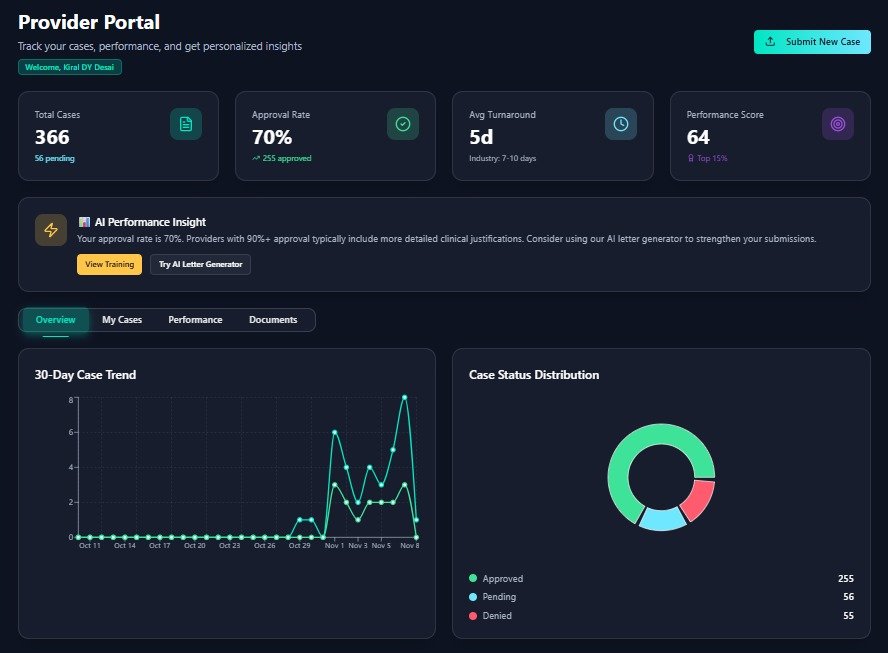Click the checkmark icon in Approval Rate card

pyautogui.click(x=403, y=124)
